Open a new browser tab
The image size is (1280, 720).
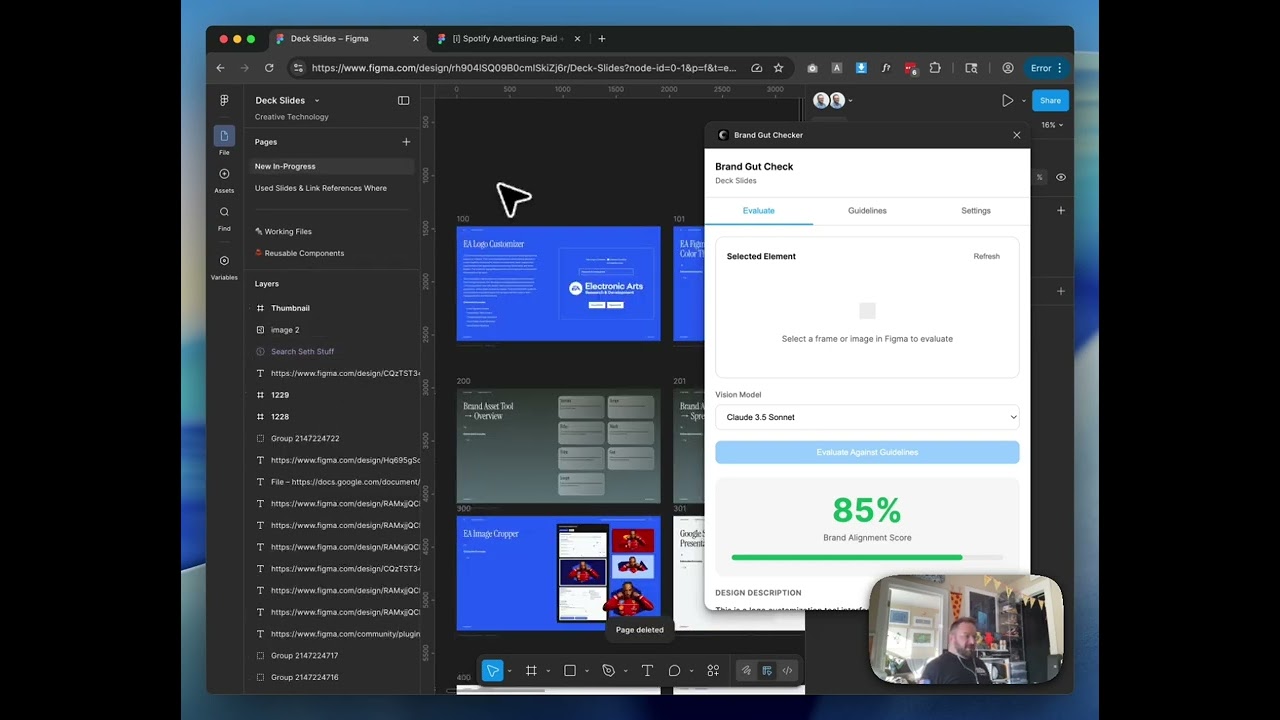pyautogui.click(x=601, y=39)
